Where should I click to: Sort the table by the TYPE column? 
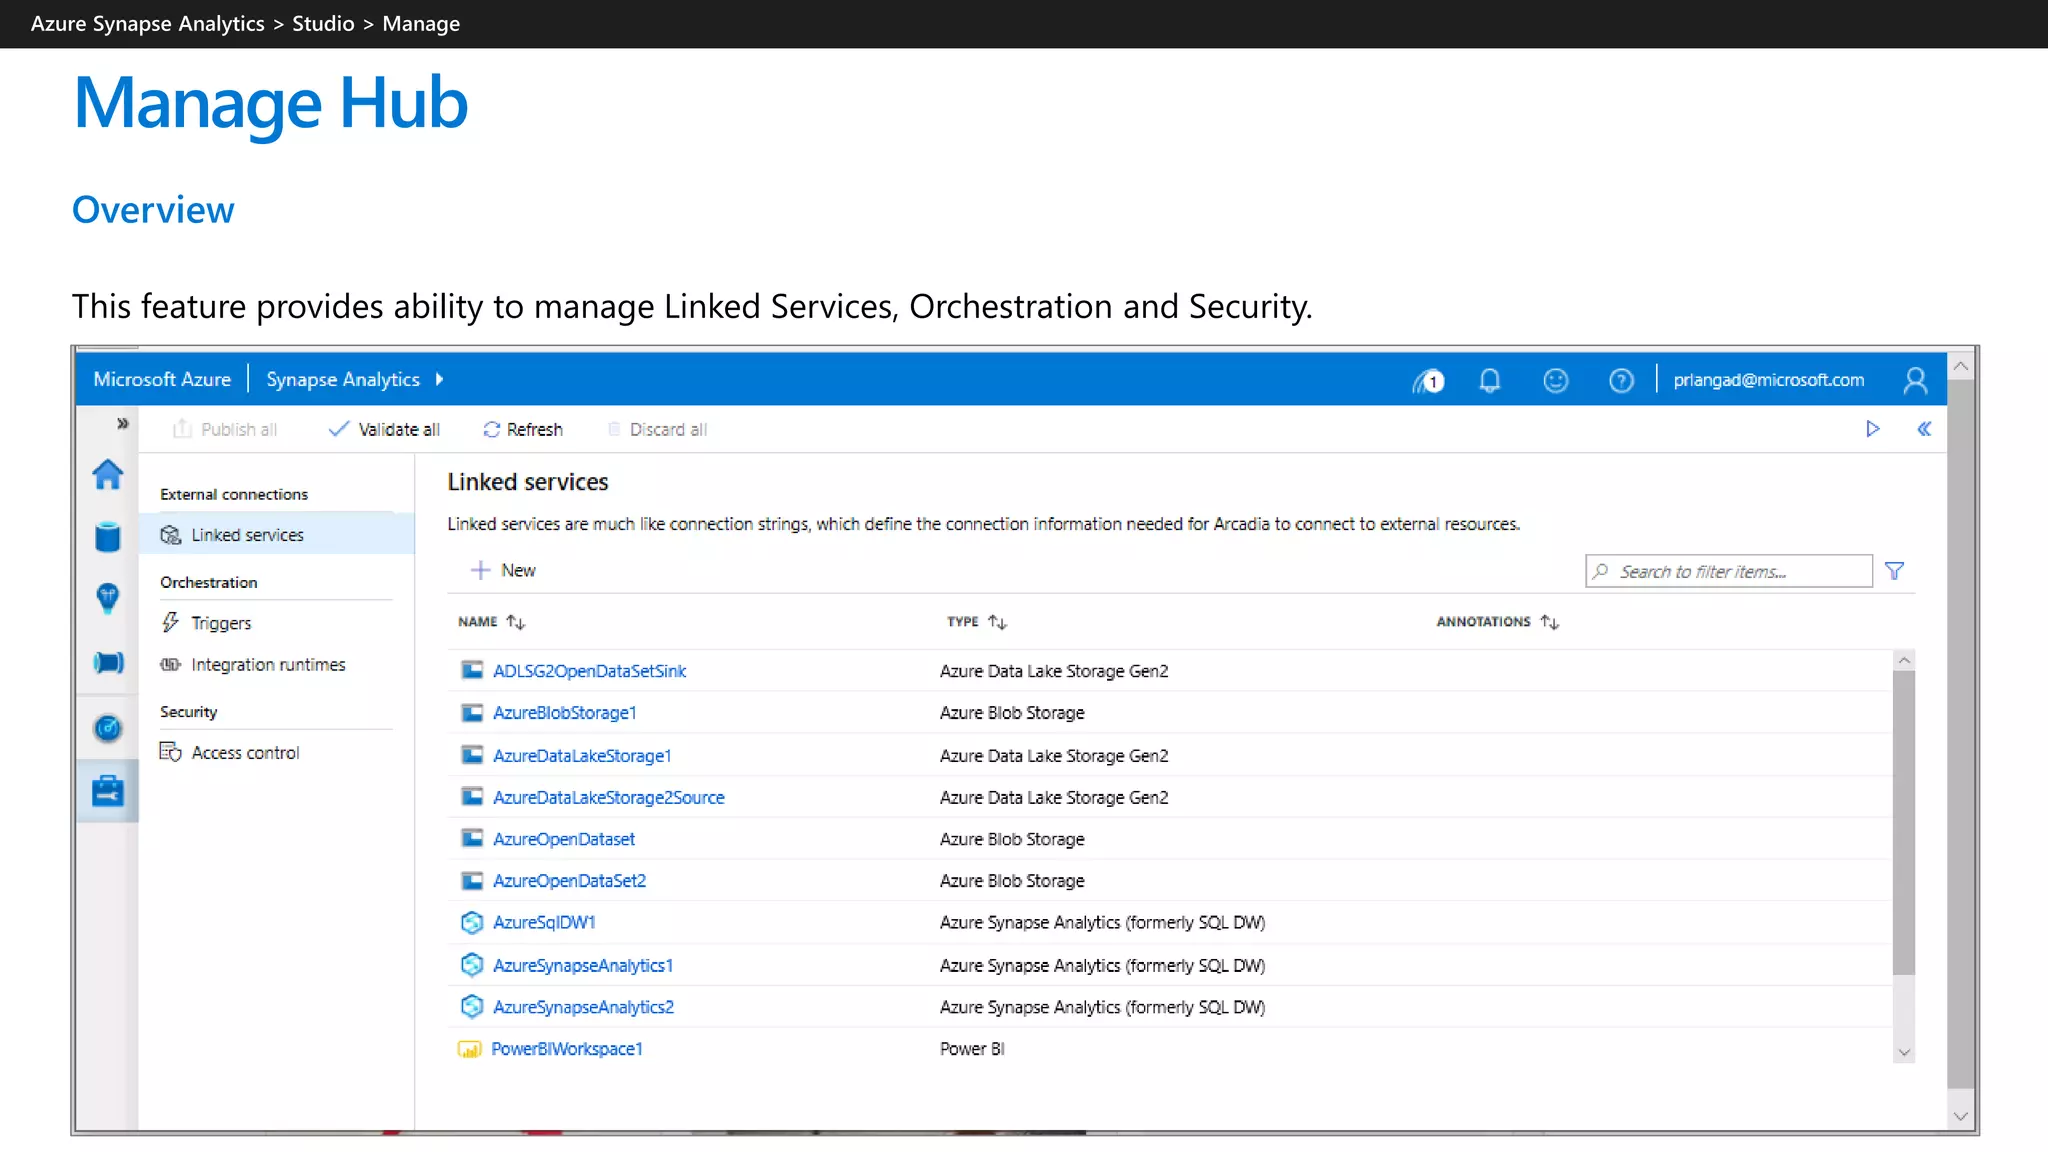tap(977, 622)
